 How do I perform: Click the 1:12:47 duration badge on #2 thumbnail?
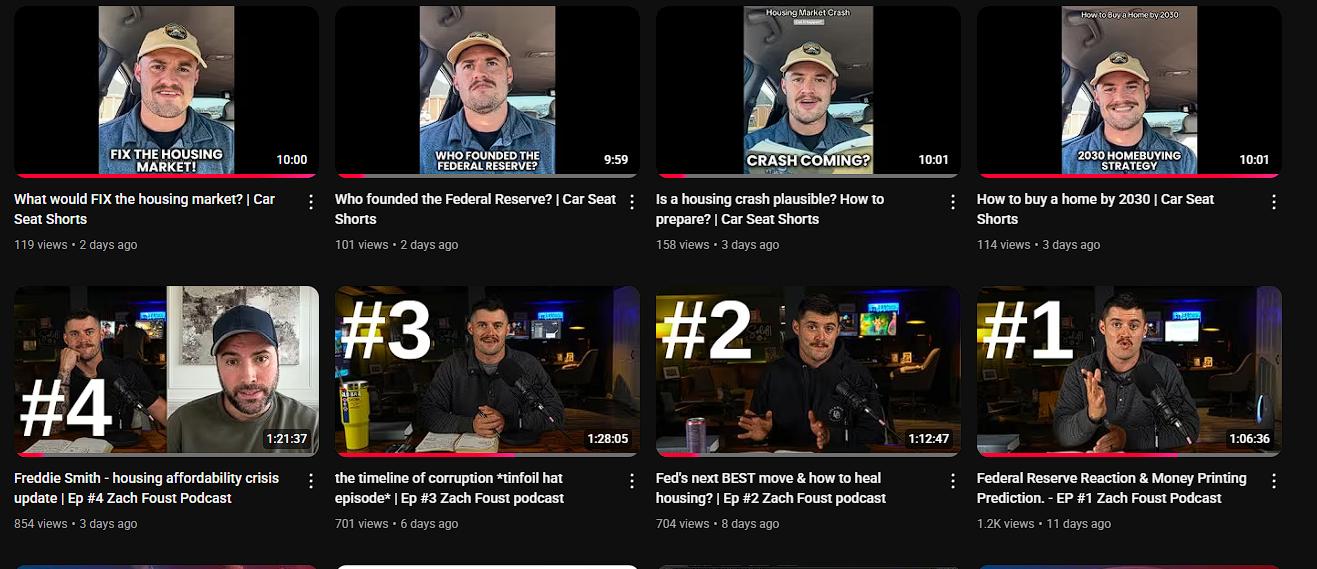click(929, 438)
